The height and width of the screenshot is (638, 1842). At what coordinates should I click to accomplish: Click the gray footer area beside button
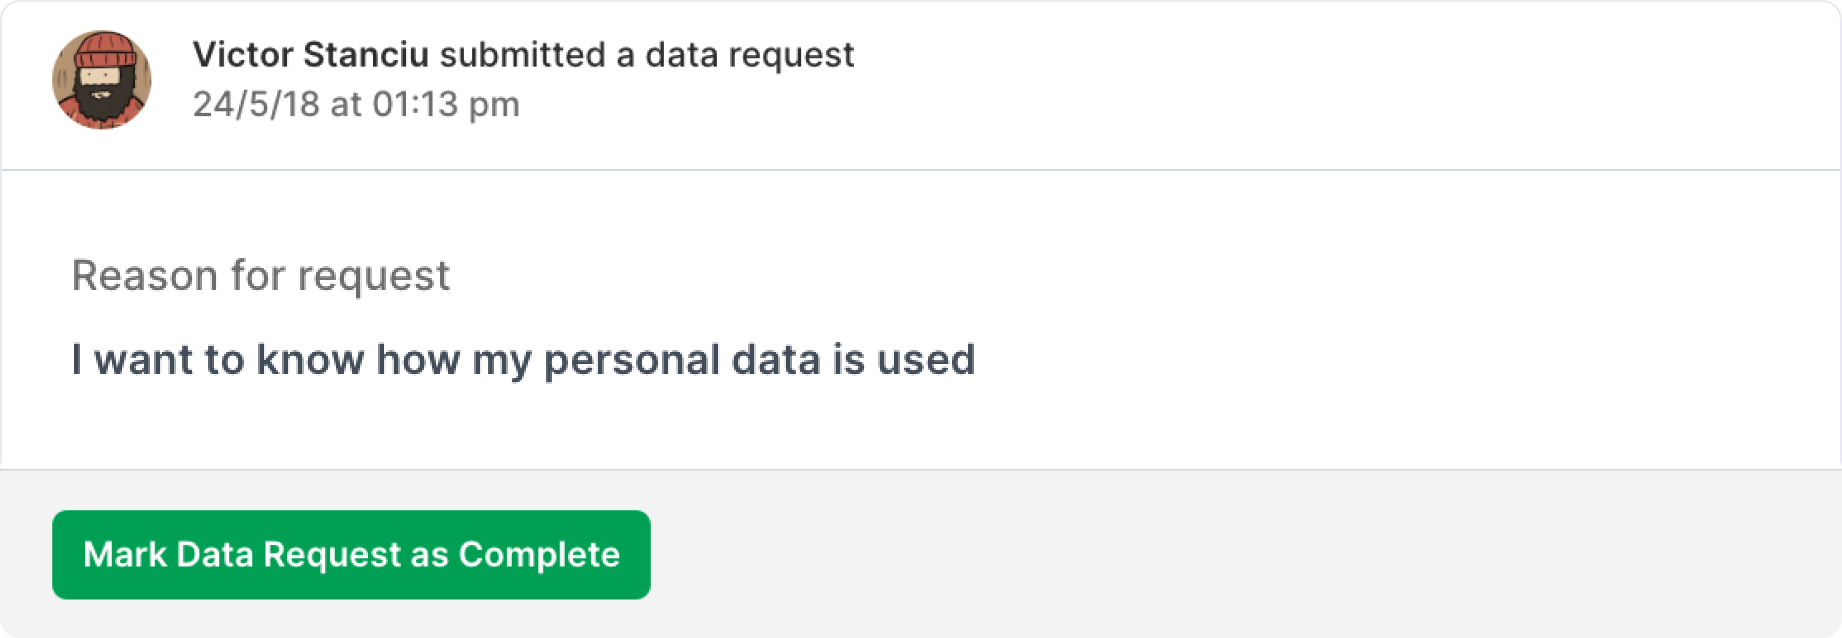point(1200,555)
